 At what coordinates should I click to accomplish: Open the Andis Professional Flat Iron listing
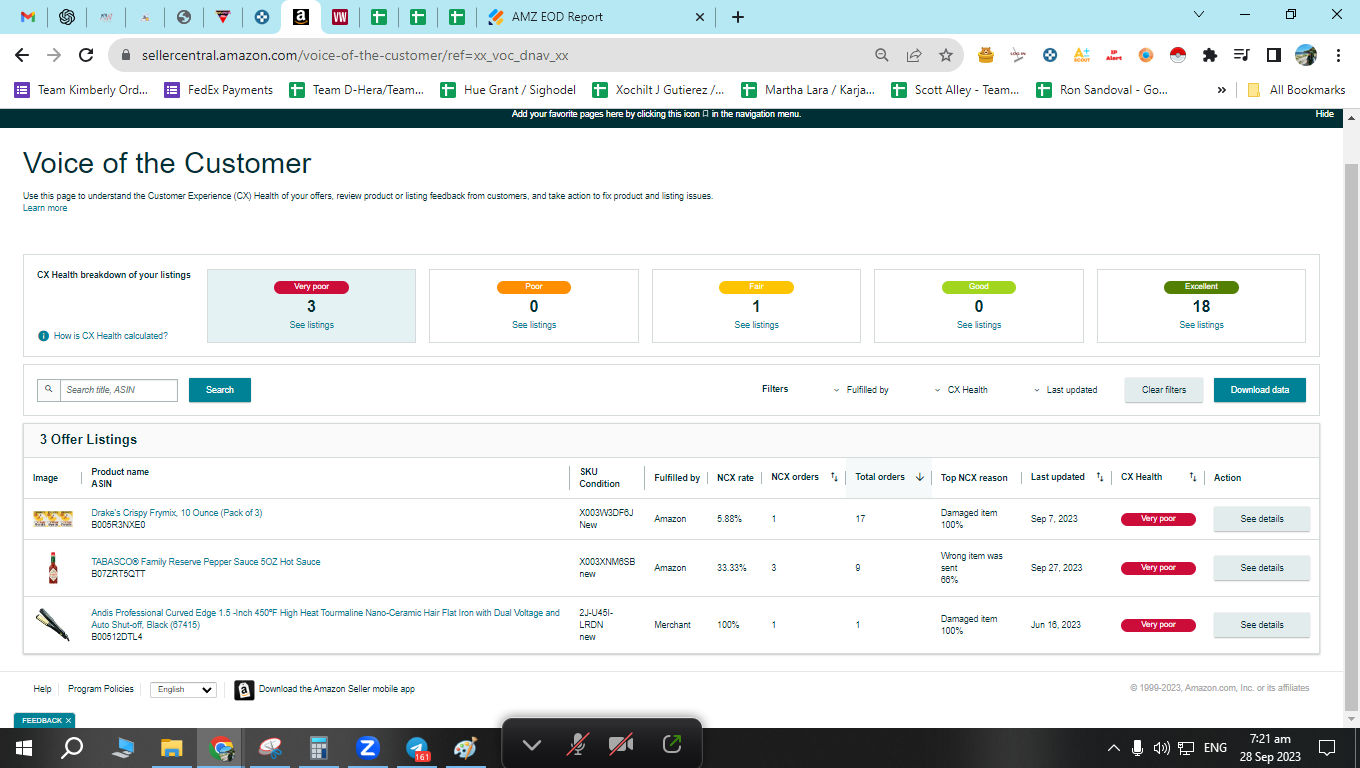click(325, 619)
